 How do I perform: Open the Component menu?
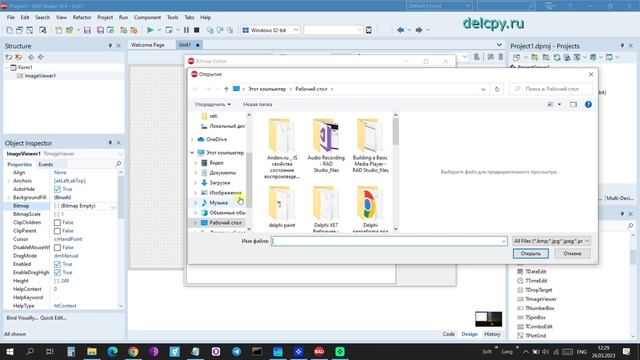pyautogui.click(x=147, y=18)
